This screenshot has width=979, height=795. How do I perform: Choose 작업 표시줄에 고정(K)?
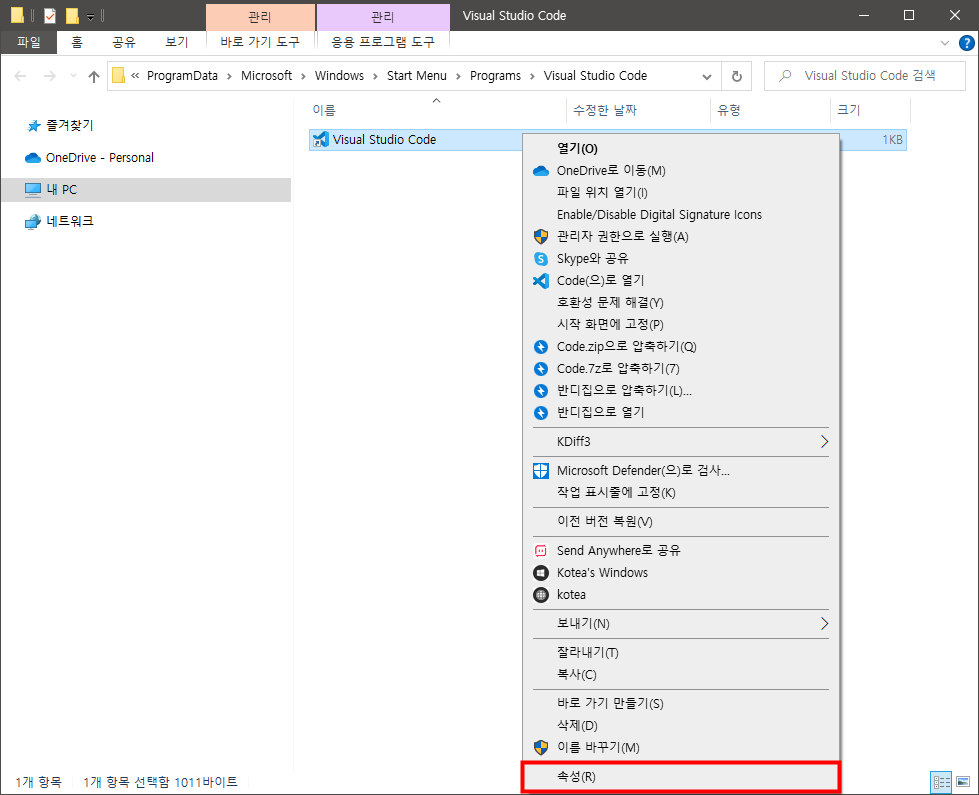[681, 492]
